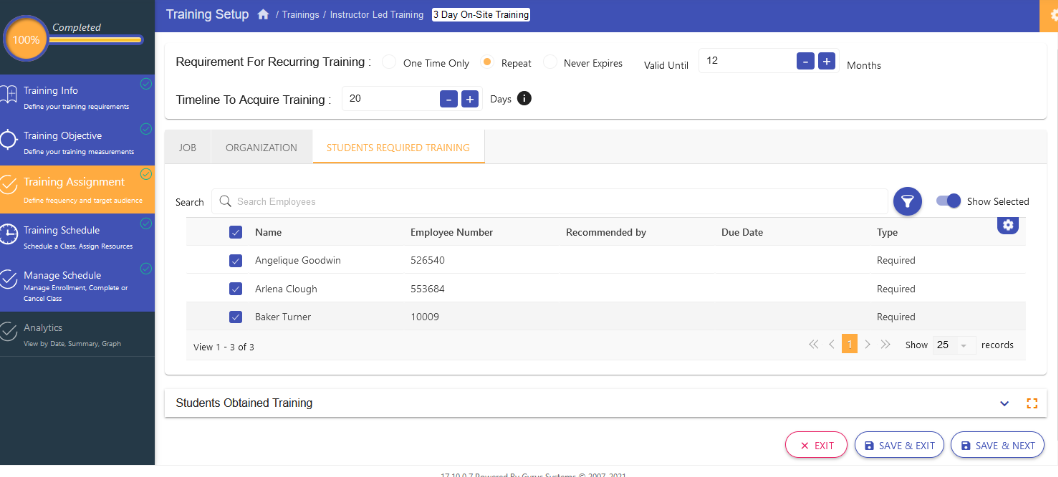Screen dimensions: 1058x477
Task: Uncheck Angelique Goodwin's checkbox
Action: [x=235, y=260]
